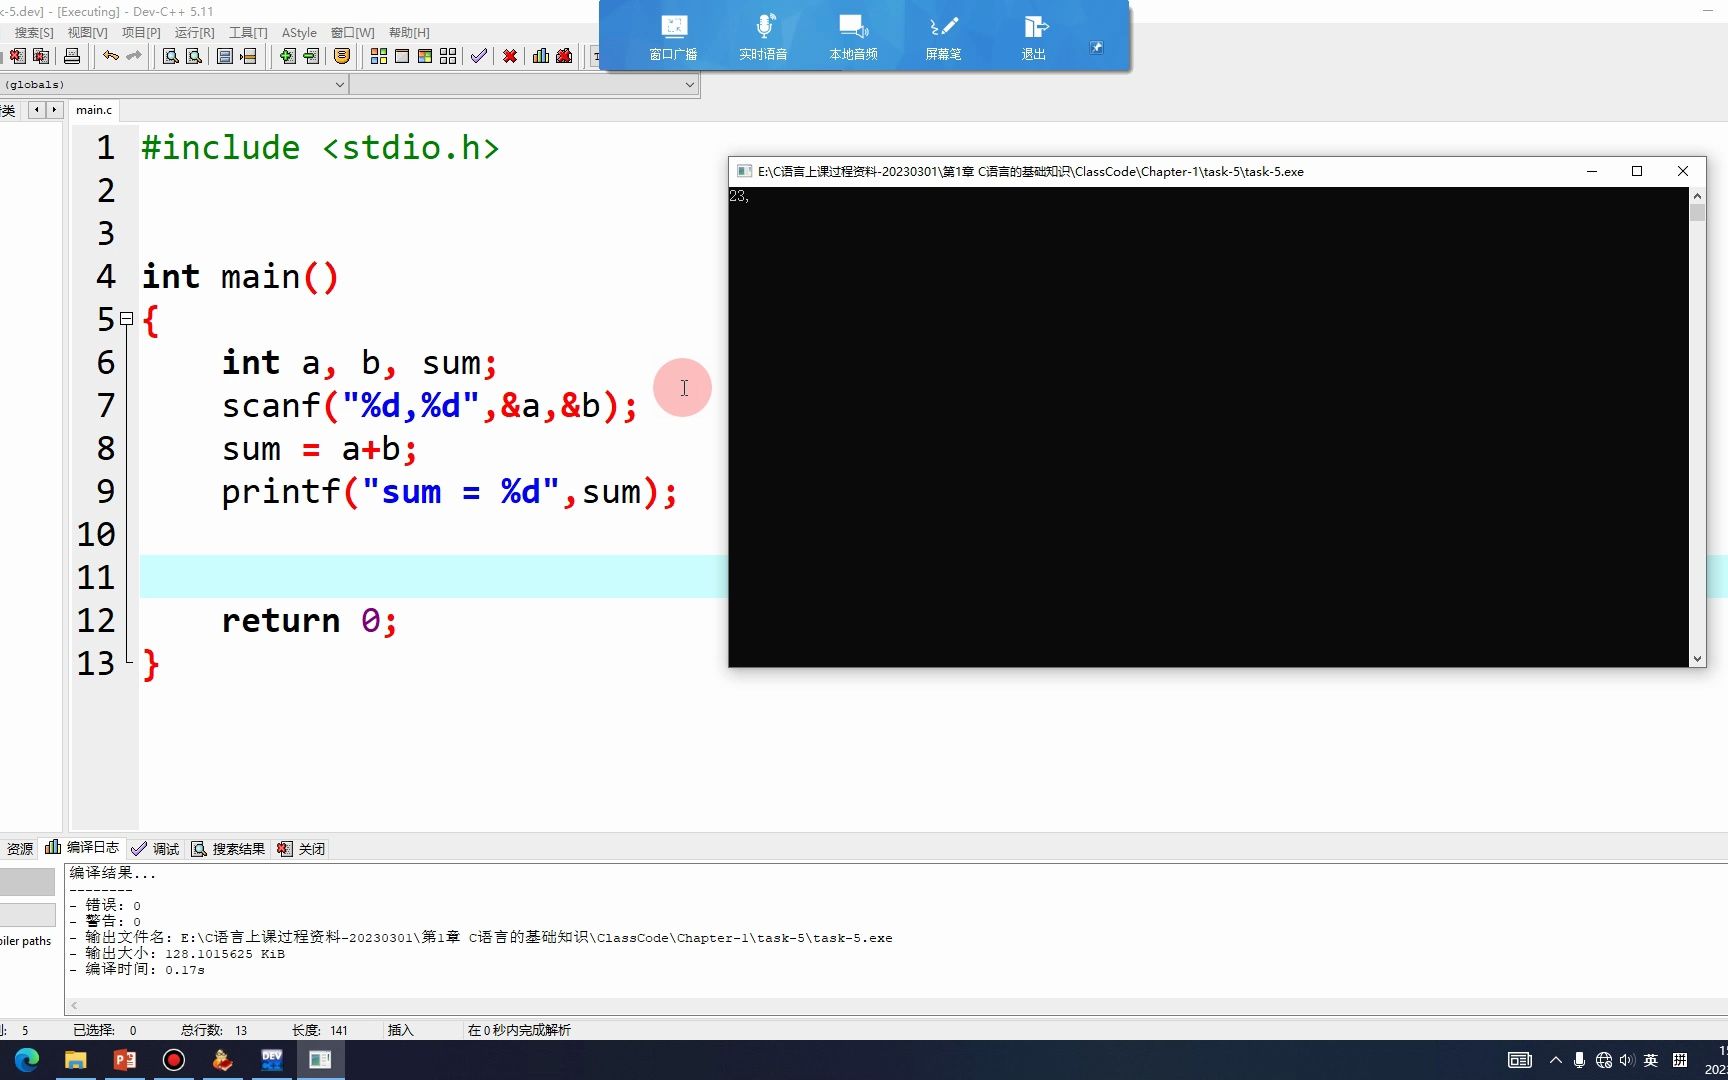
Task: Open the 搜索[S] menu
Action: coord(34,33)
